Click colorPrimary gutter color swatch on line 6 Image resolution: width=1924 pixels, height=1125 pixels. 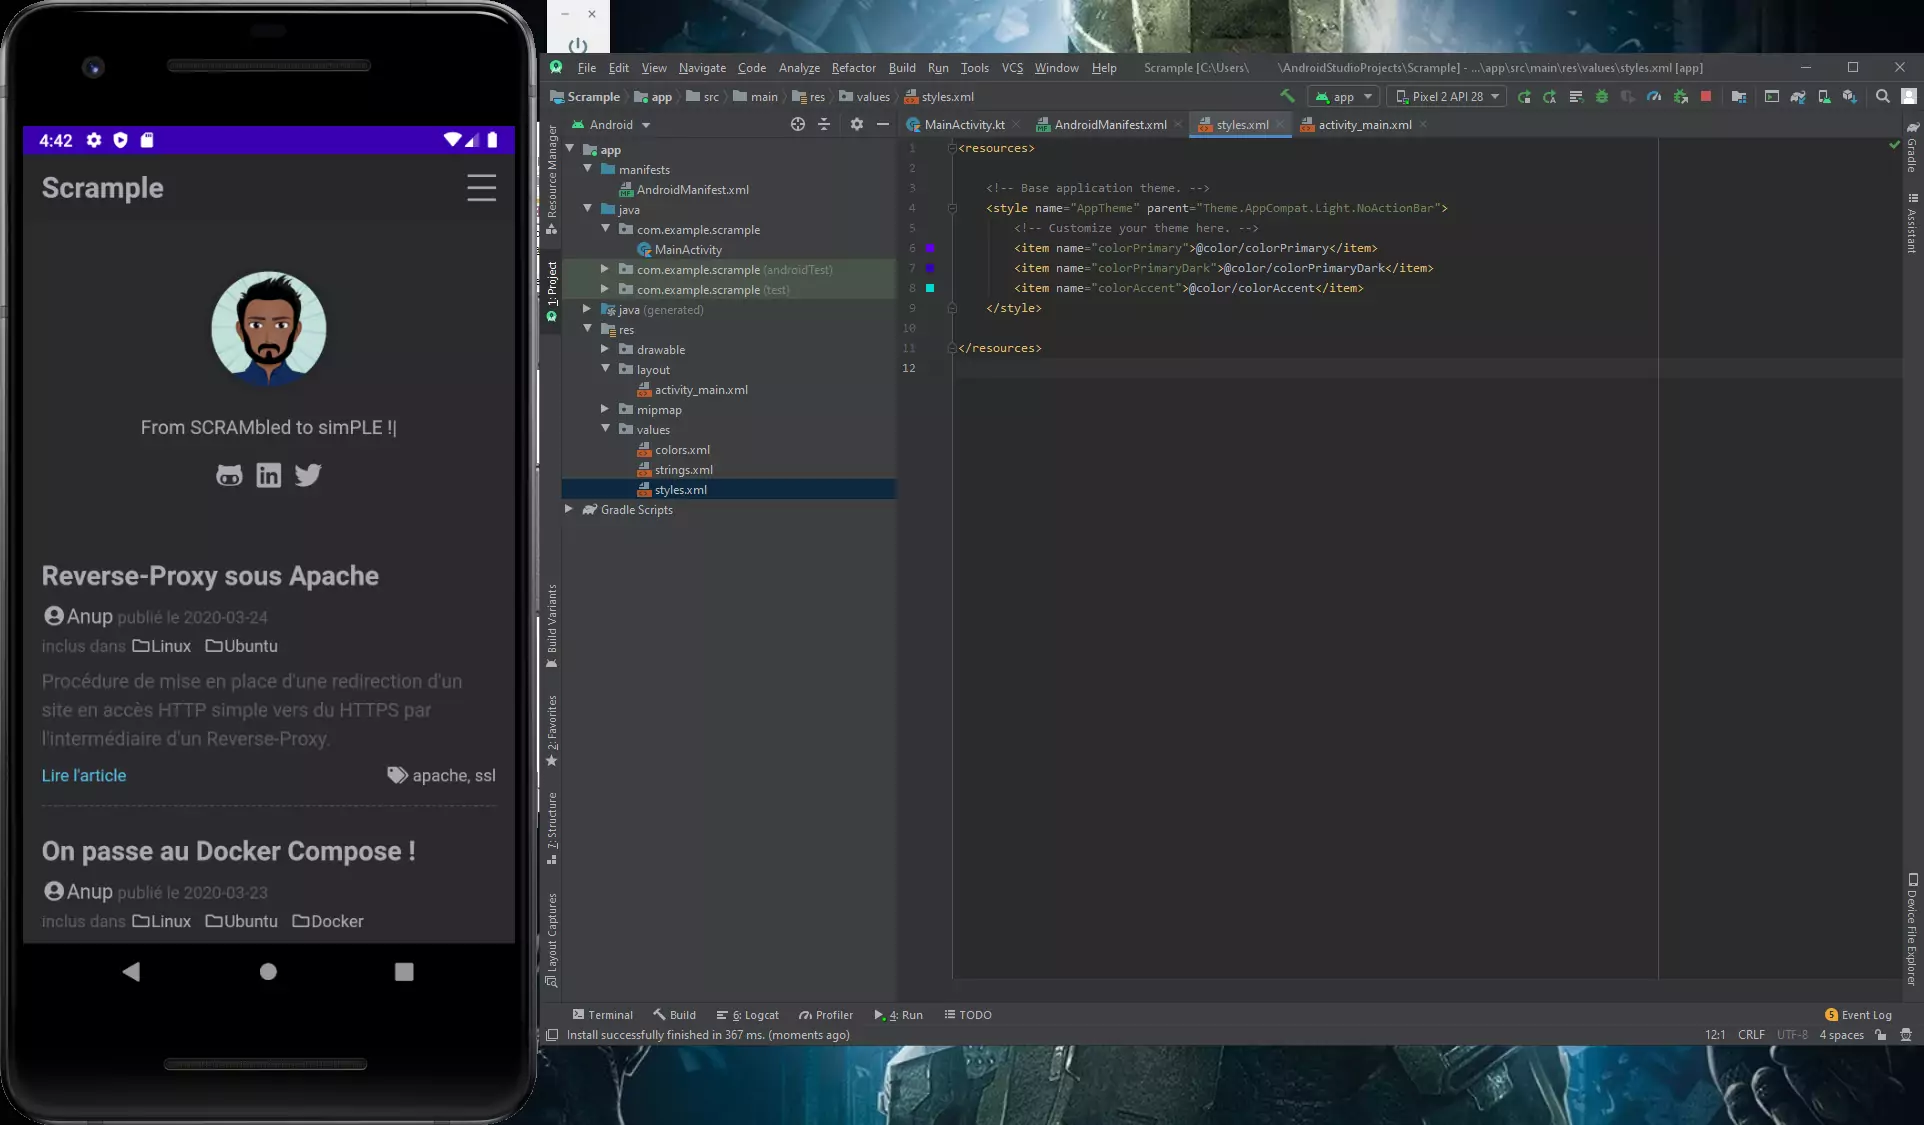[930, 248]
